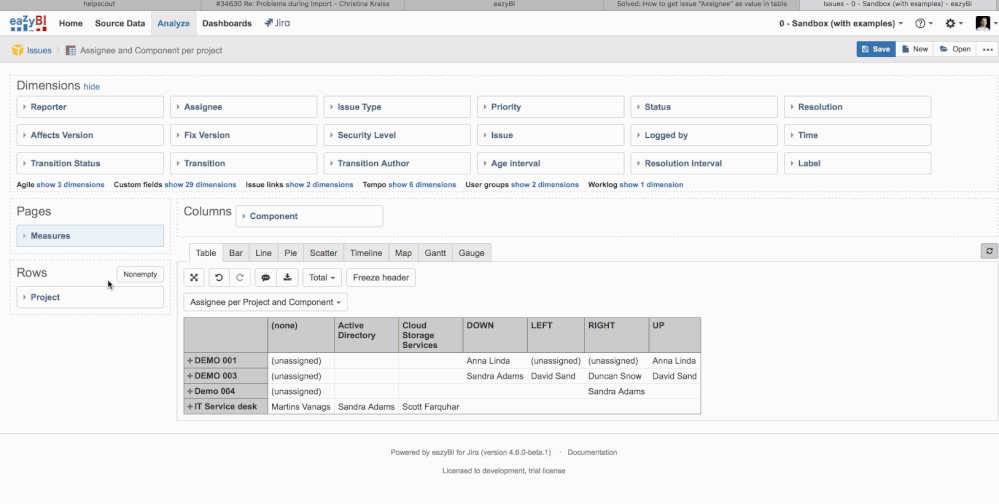Screen dimensions: 999x504
Task: Click the Component dimension in Columns
Action: coord(309,216)
